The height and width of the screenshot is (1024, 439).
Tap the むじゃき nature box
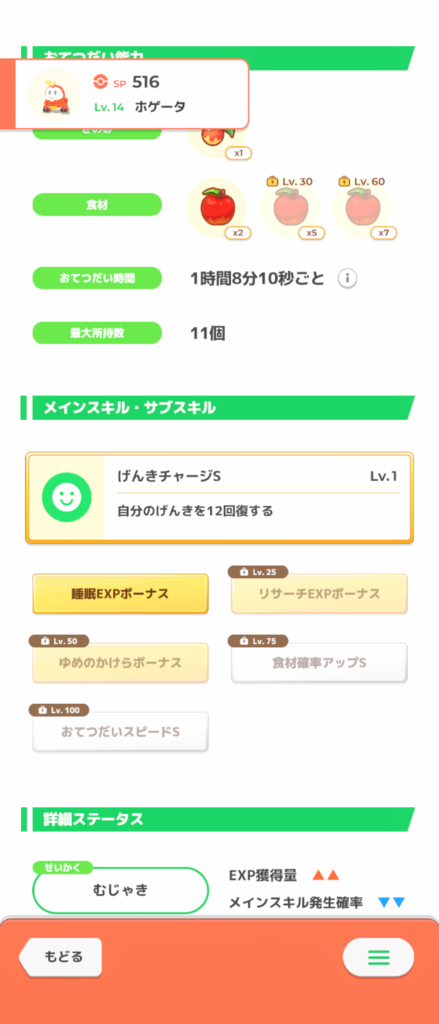click(x=120, y=889)
